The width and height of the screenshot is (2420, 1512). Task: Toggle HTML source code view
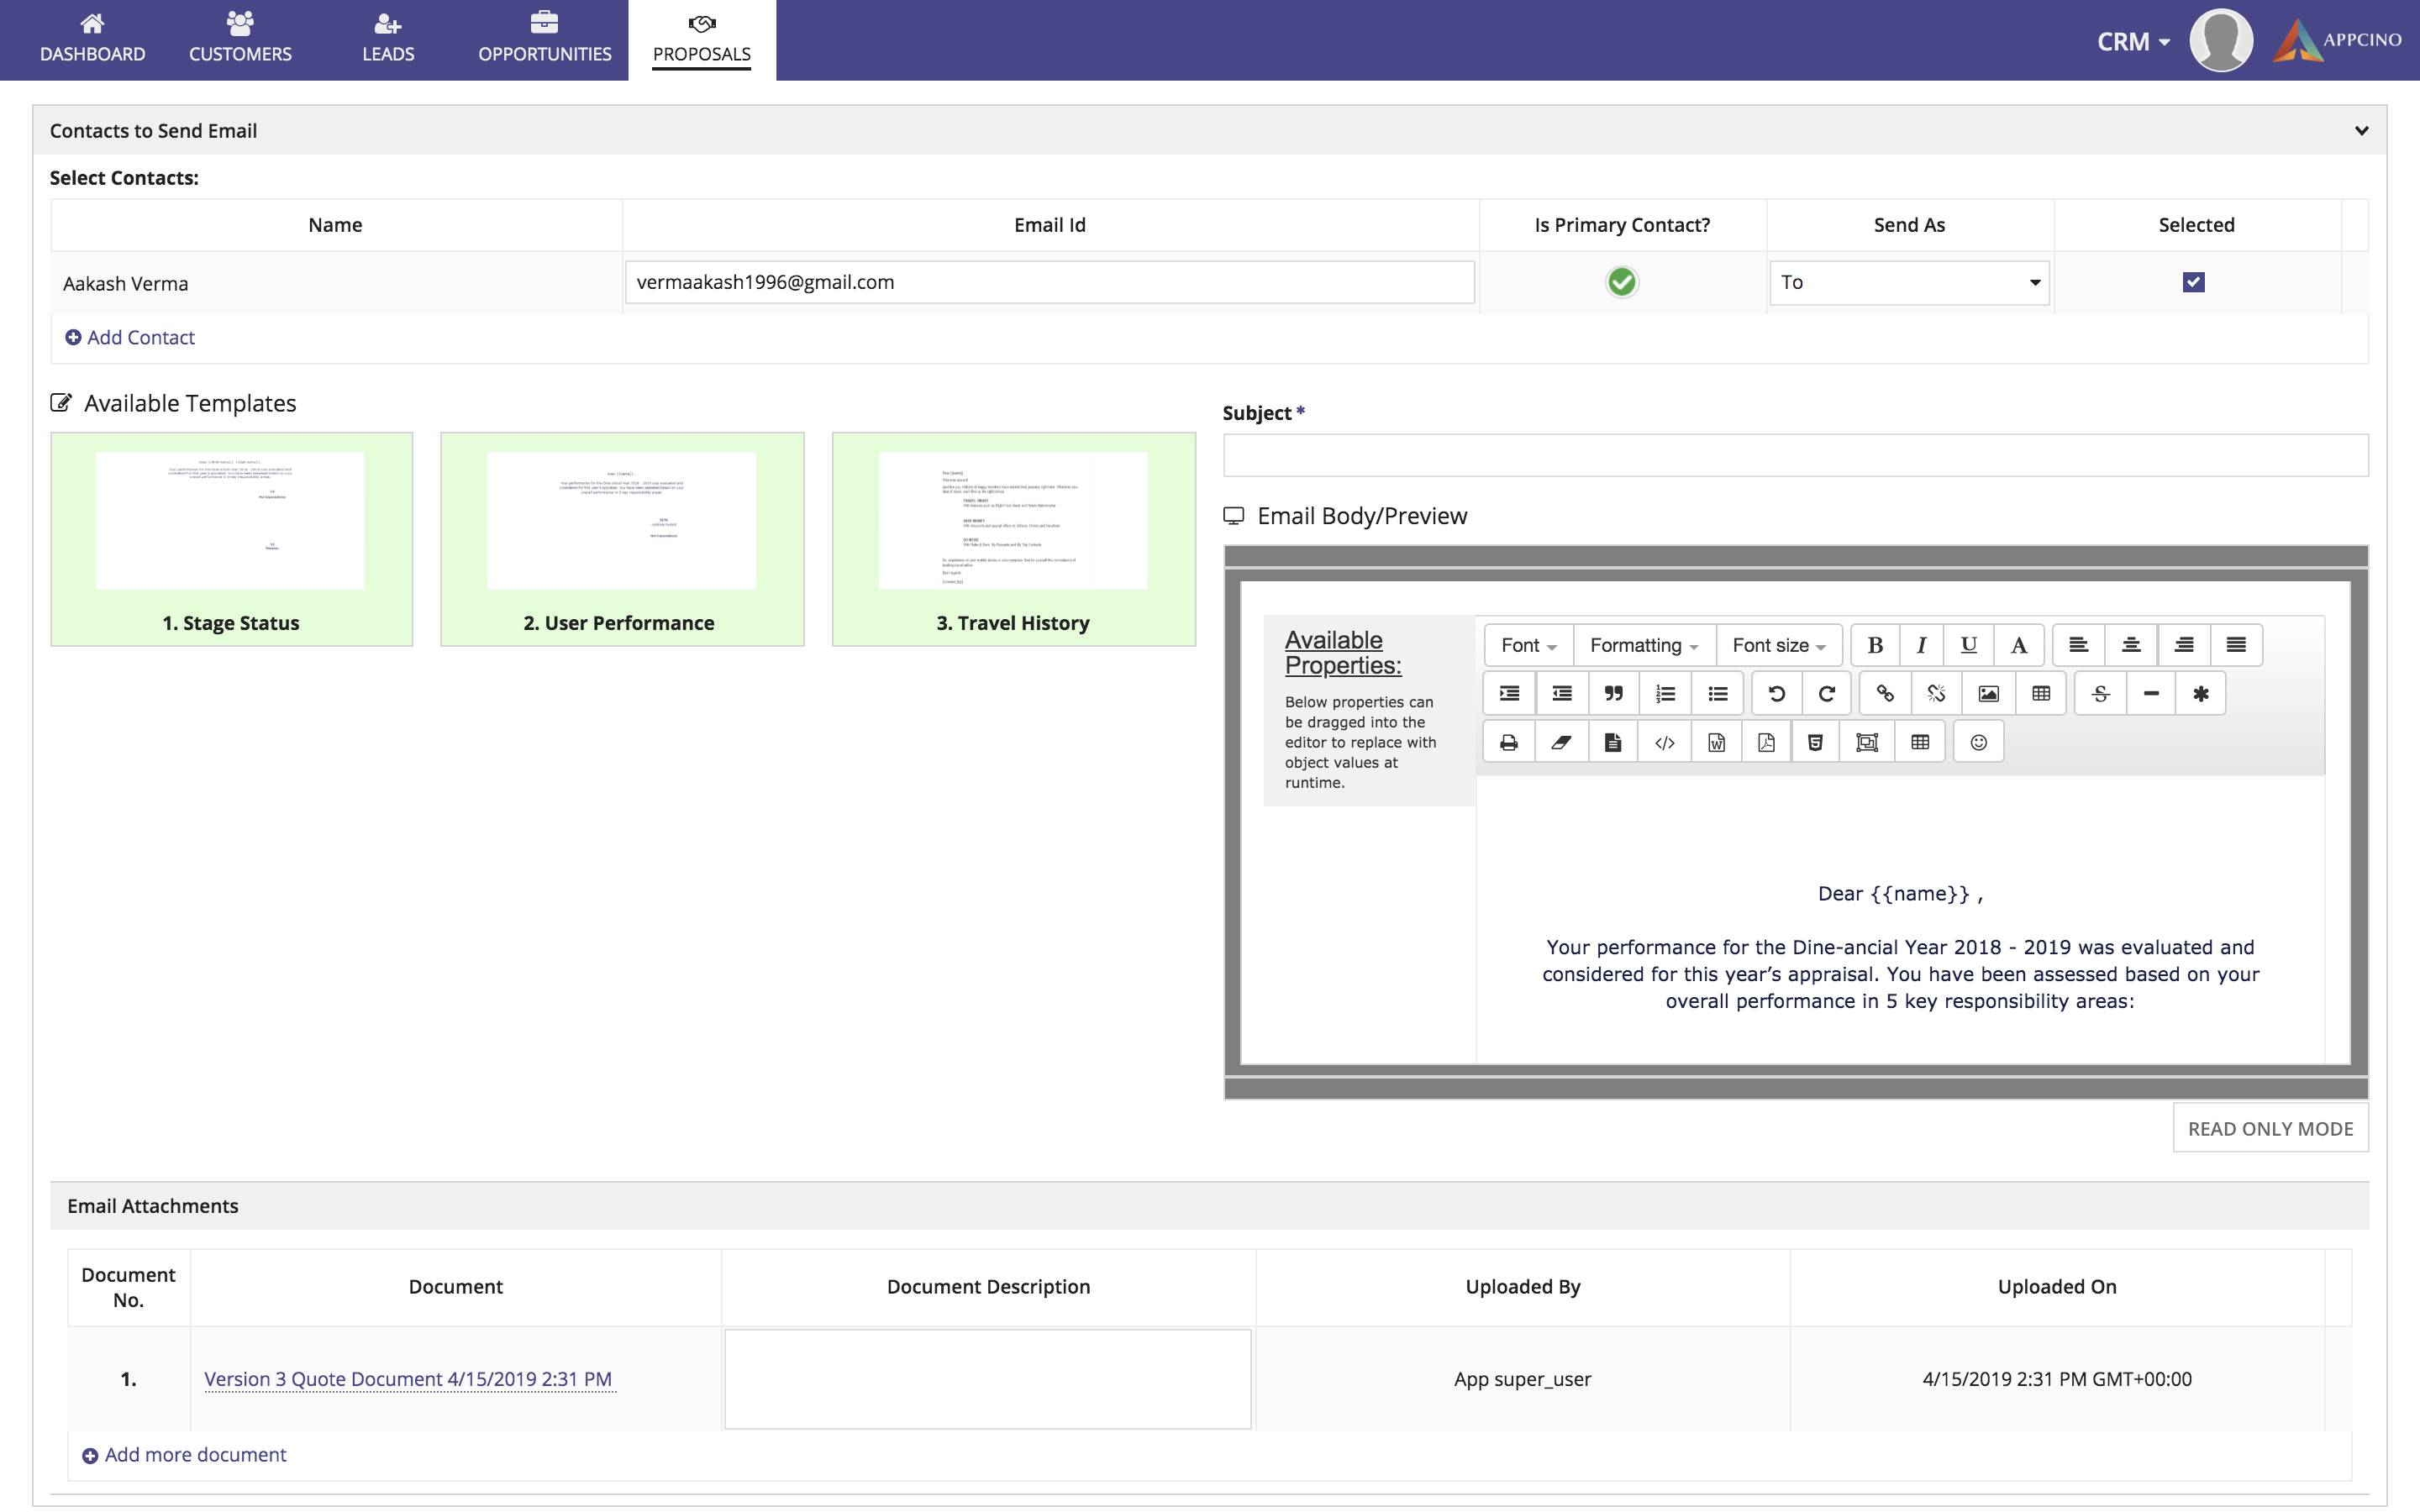[x=1664, y=742]
